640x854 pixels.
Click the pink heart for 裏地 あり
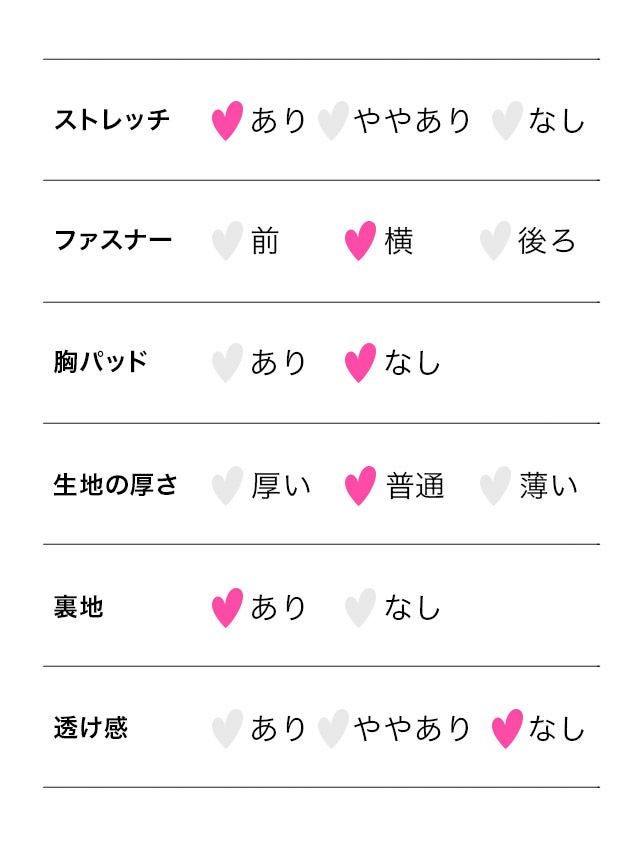coord(228,608)
